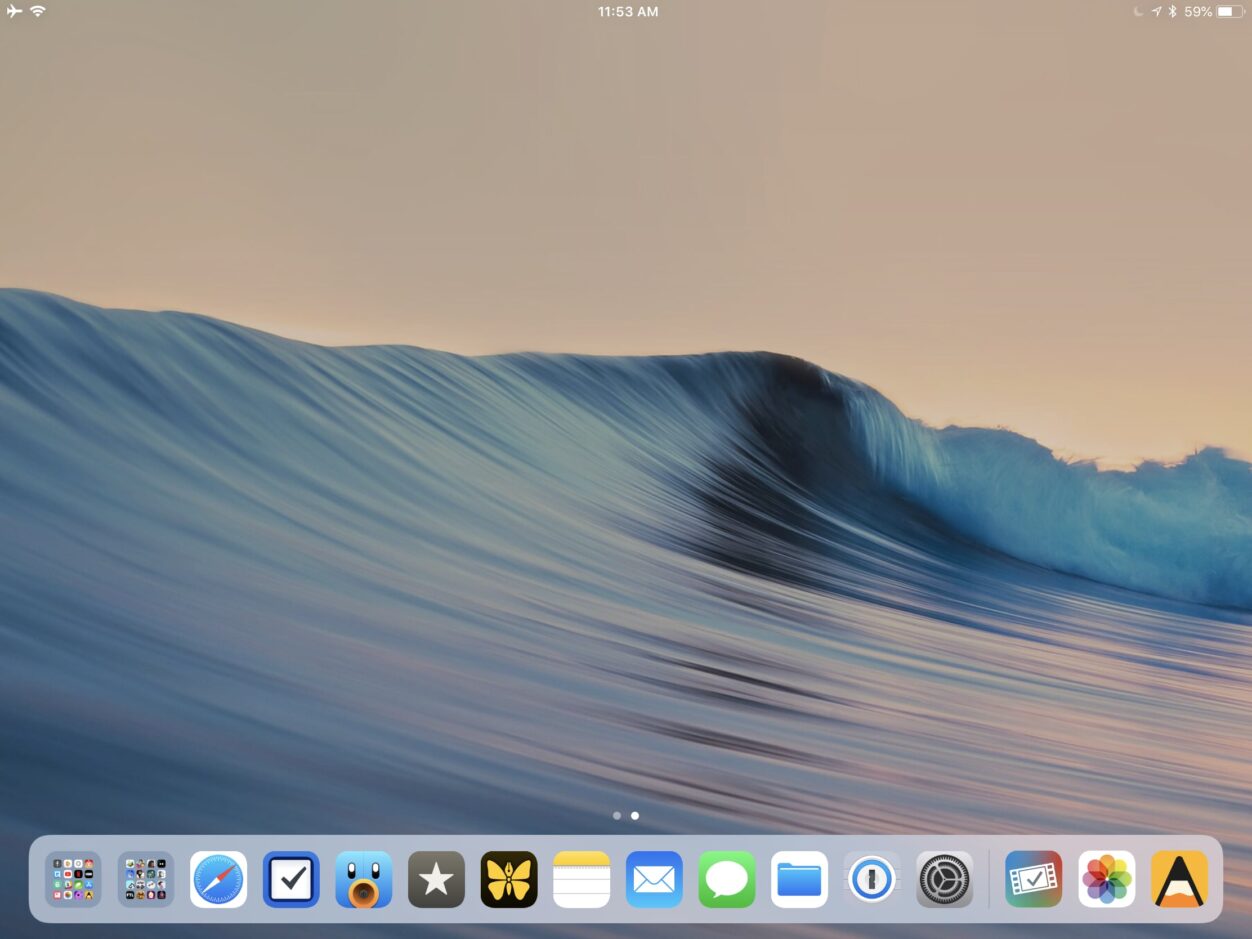Open the Settings gear app
This screenshot has width=1252, height=939.
[x=944, y=879]
